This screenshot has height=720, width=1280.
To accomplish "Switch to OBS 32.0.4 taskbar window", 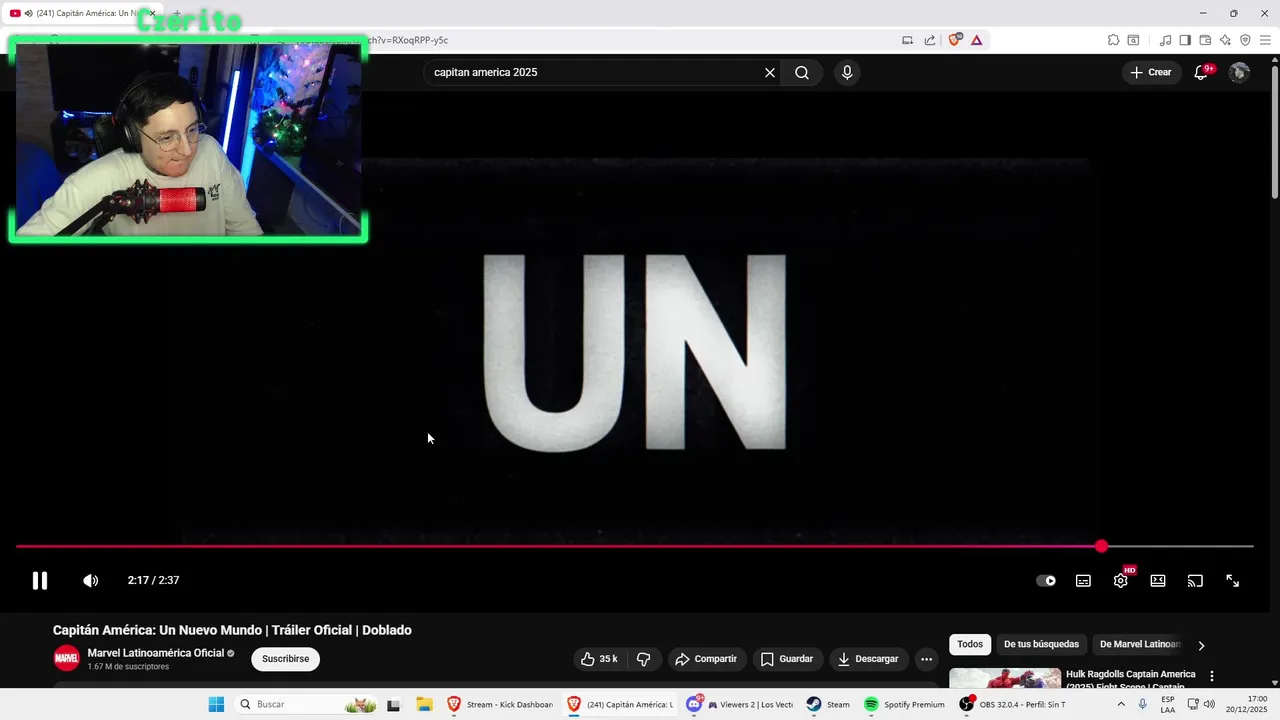I will (x=1012, y=704).
